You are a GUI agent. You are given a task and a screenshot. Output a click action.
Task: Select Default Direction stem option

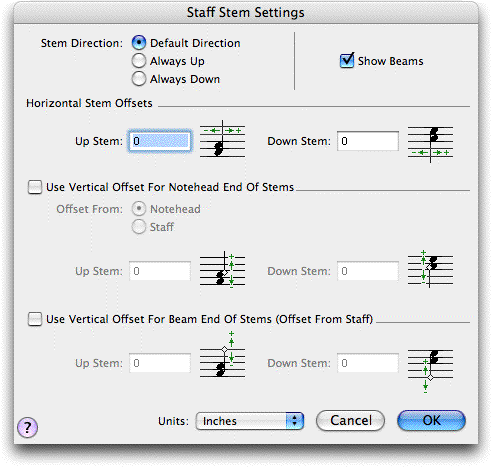click(139, 43)
